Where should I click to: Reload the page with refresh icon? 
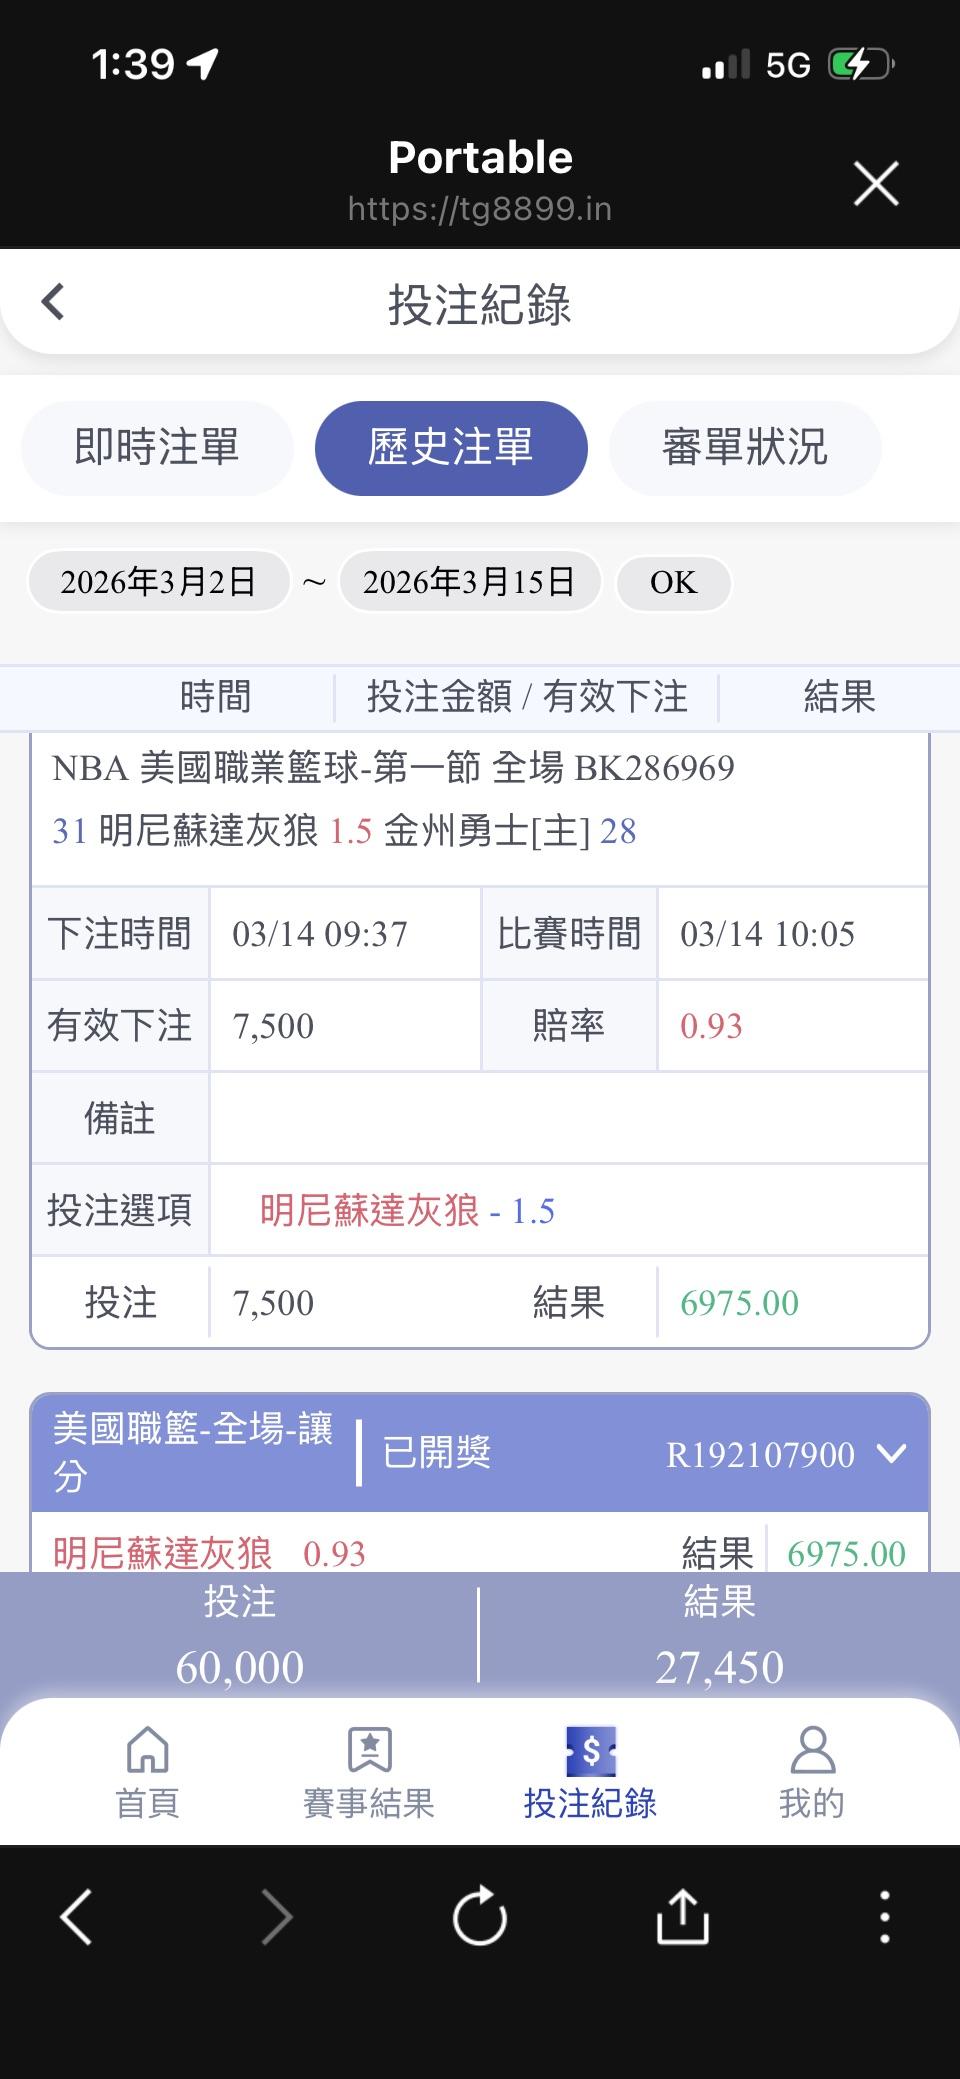point(479,1917)
